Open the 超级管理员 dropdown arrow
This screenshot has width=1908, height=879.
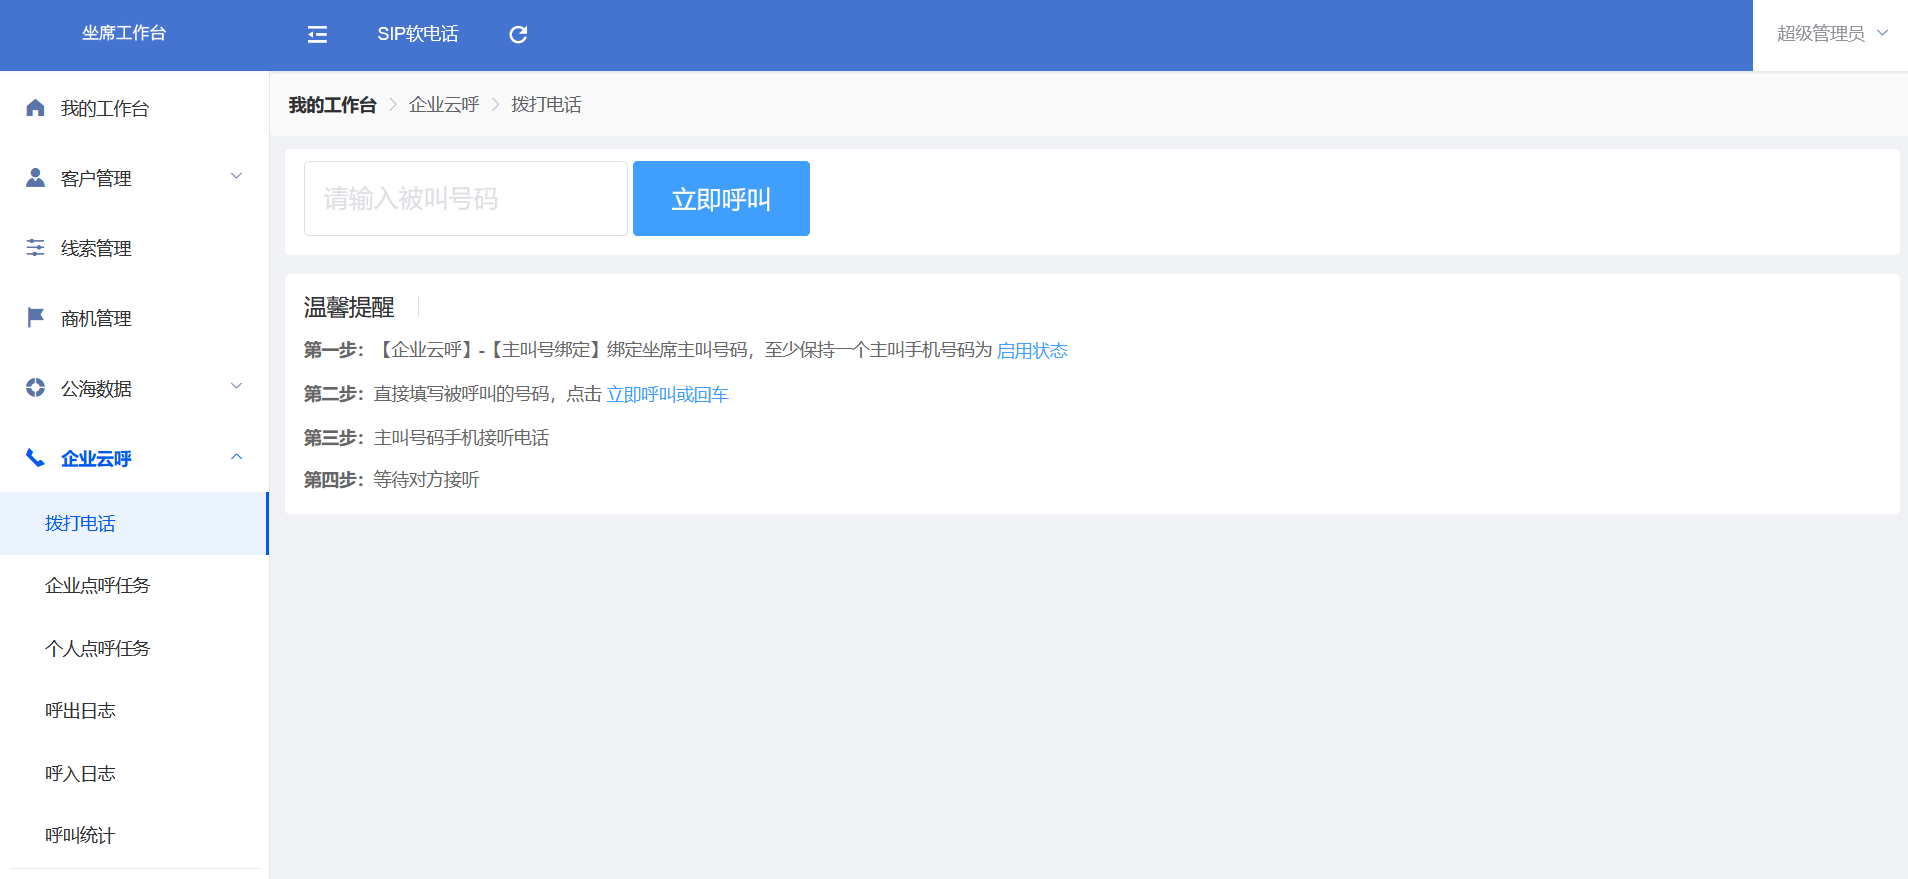coord(1882,33)
